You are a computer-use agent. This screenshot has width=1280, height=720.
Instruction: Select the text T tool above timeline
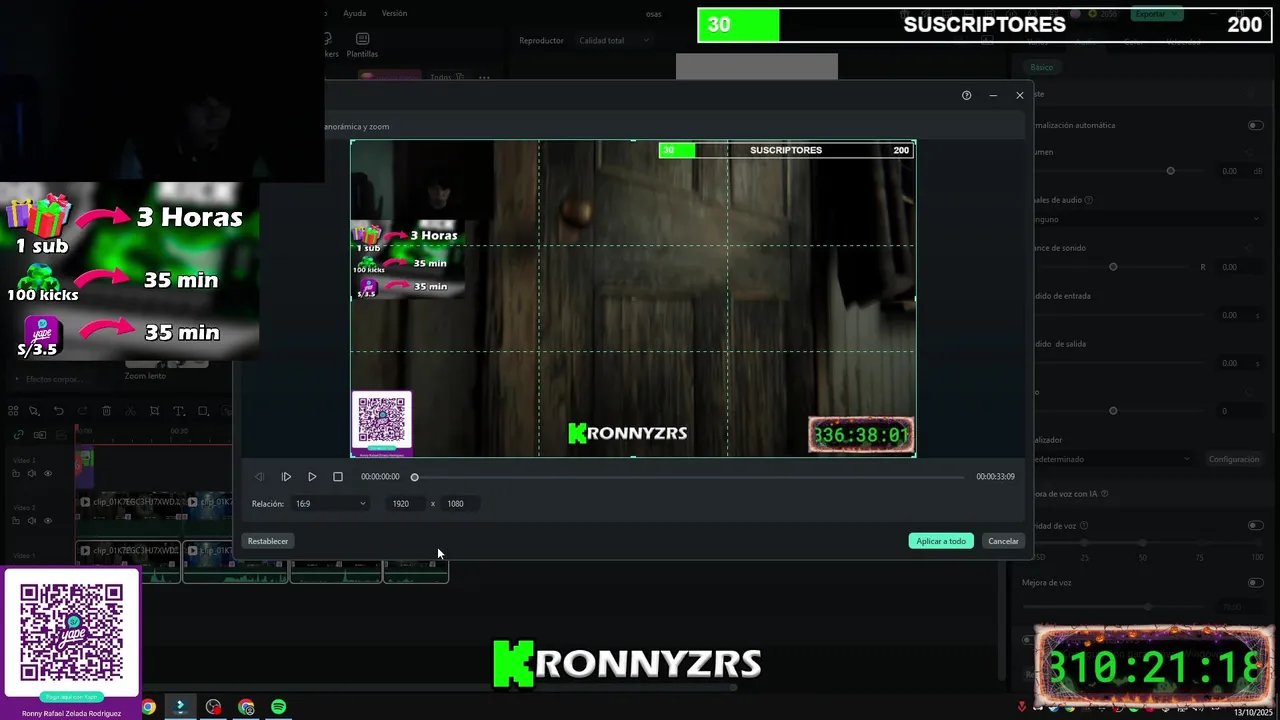point(179,411)
